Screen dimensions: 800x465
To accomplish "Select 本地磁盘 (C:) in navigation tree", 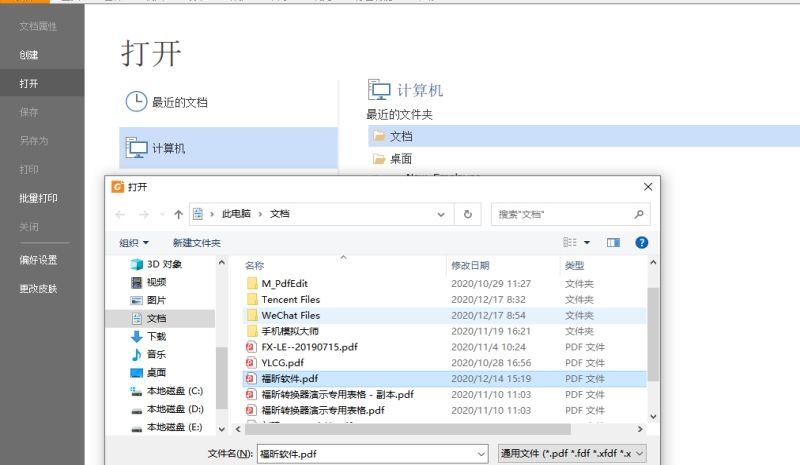I will click(x=174, y=391).
